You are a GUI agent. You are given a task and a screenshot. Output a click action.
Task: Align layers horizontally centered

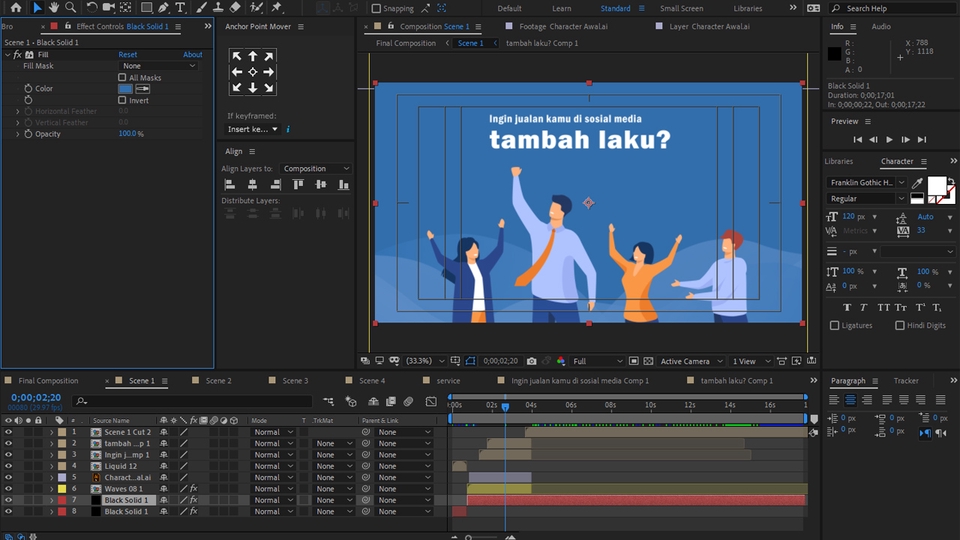coord(252,184)
